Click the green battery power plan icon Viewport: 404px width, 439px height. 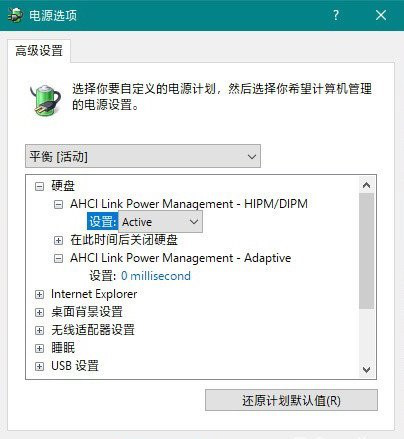click(x=45, y=100)
